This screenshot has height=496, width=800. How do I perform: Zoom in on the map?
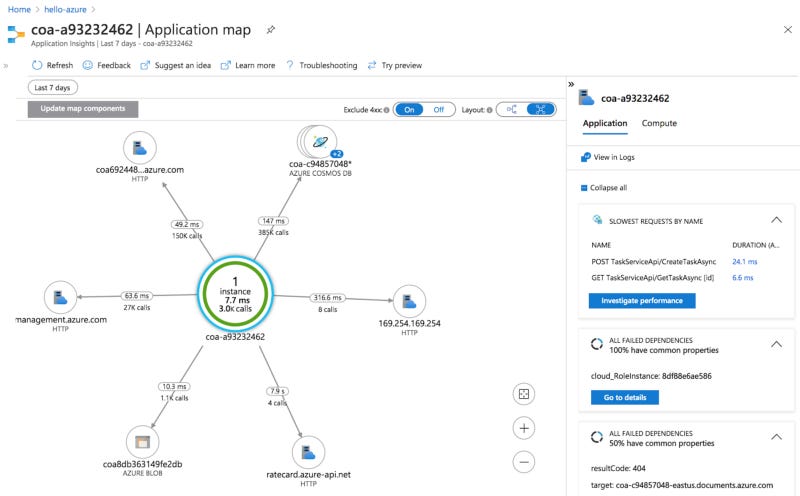(x=524, y=428)
